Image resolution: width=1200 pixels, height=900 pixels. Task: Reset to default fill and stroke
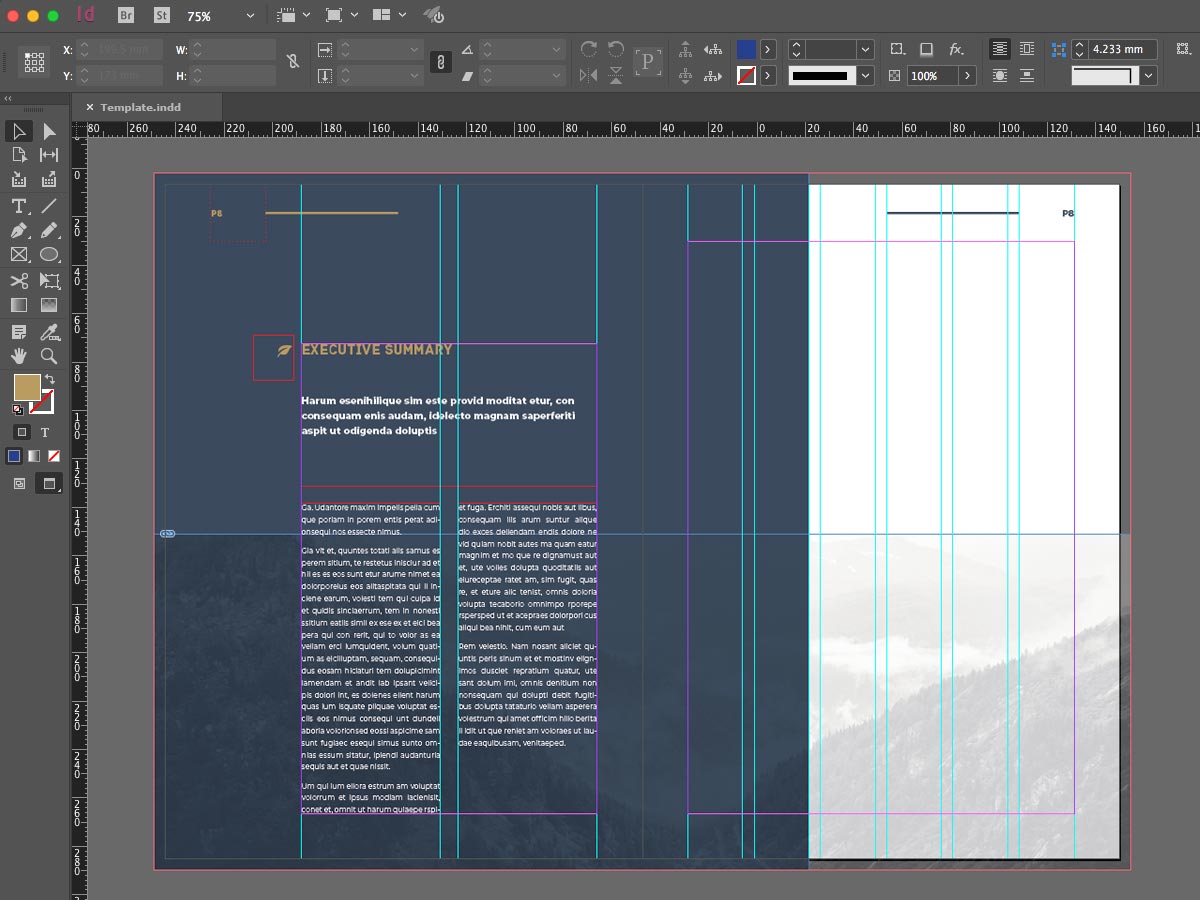17,409
